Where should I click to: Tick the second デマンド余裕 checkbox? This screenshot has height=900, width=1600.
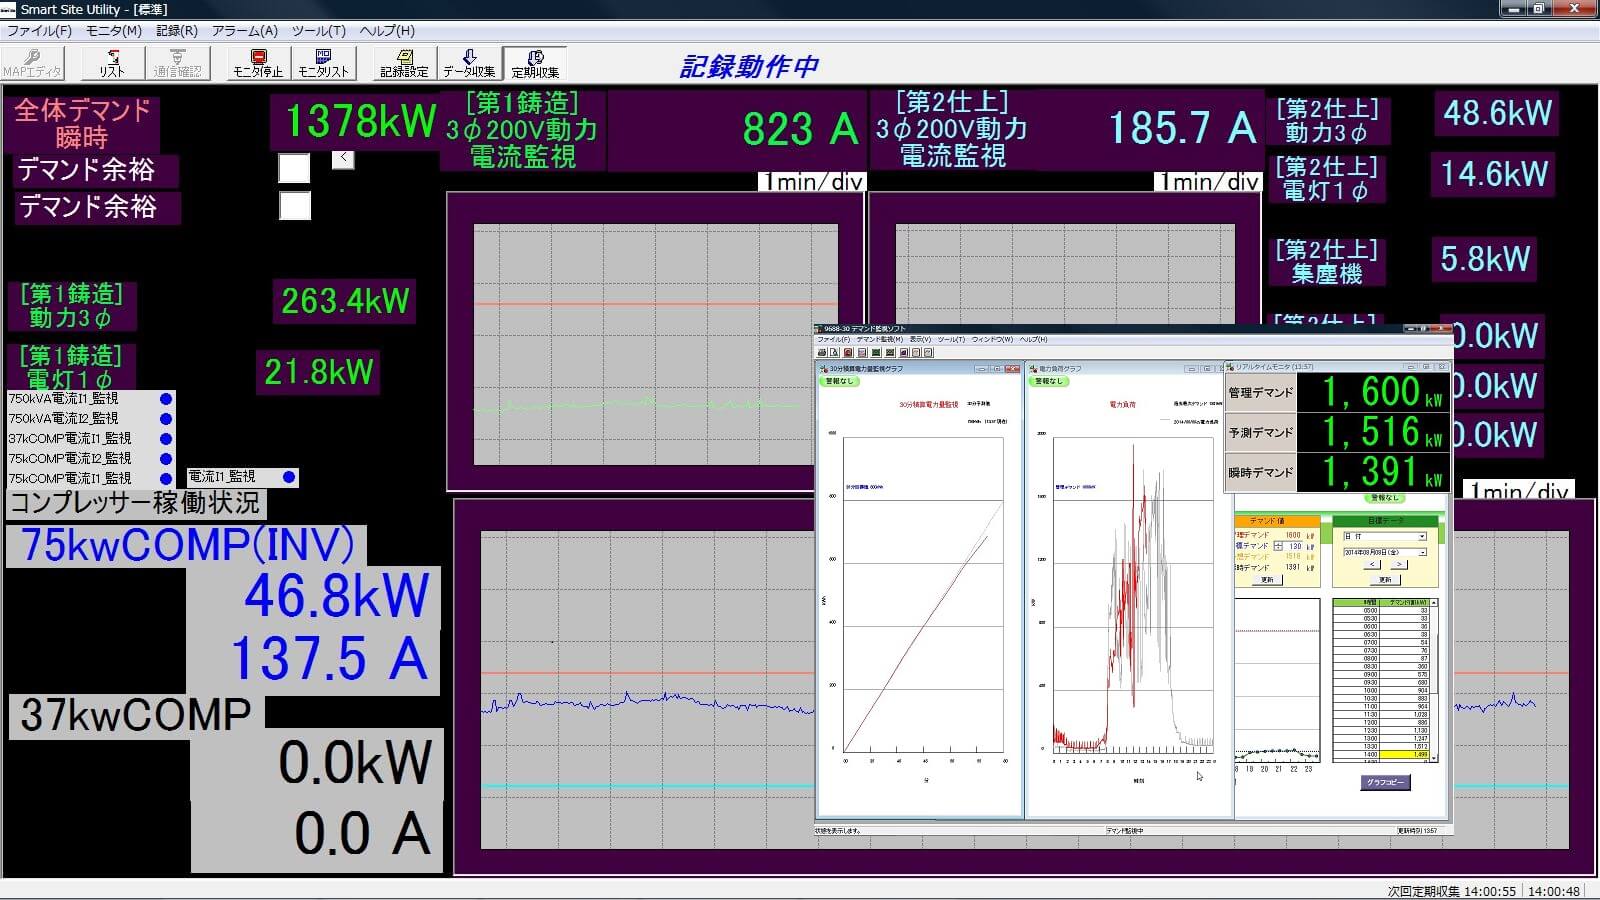[x=294, y=206]
